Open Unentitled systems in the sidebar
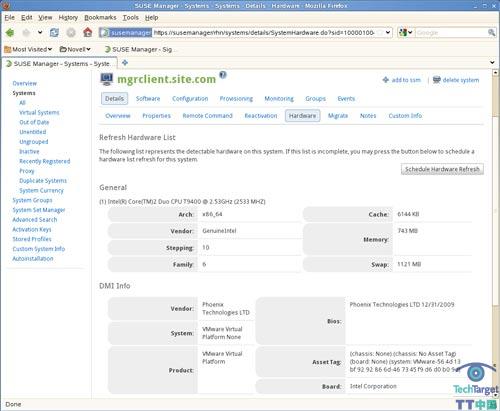 click(33, 132)
